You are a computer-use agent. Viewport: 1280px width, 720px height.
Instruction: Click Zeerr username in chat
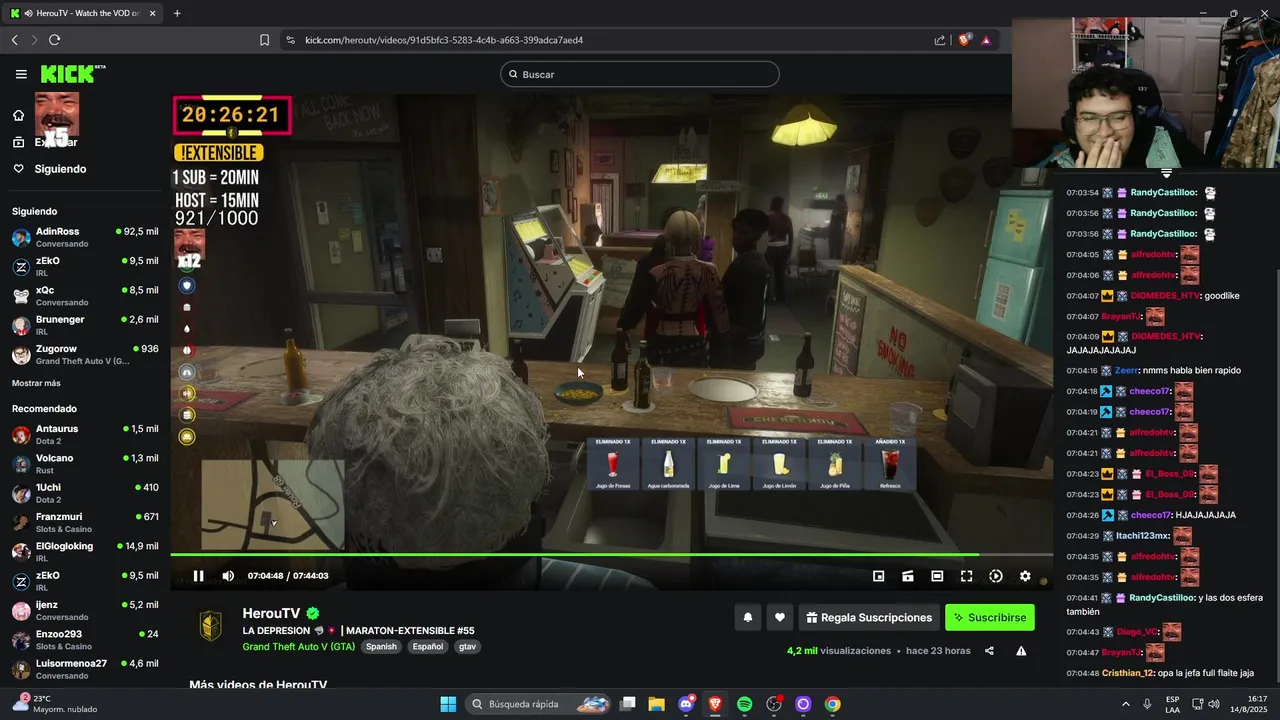(x=1126, y=370)
